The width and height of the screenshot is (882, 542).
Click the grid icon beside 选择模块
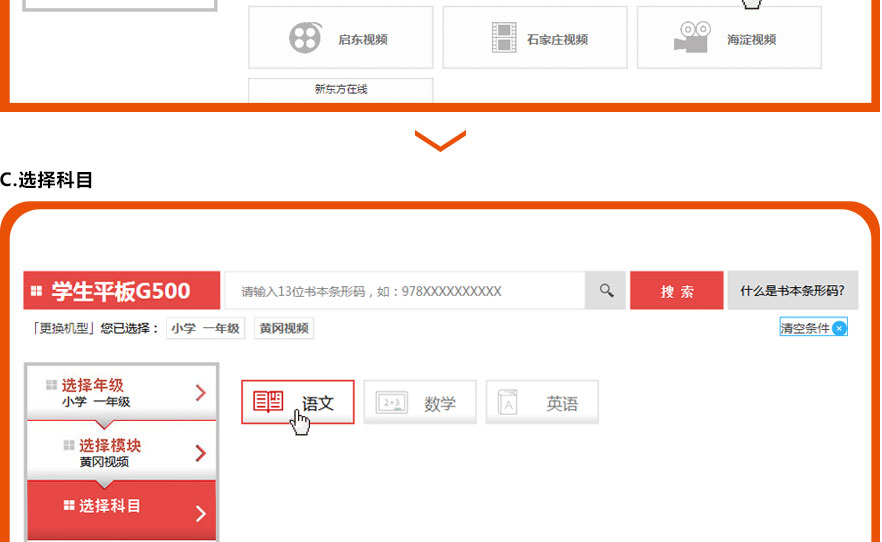coord(69,445)
